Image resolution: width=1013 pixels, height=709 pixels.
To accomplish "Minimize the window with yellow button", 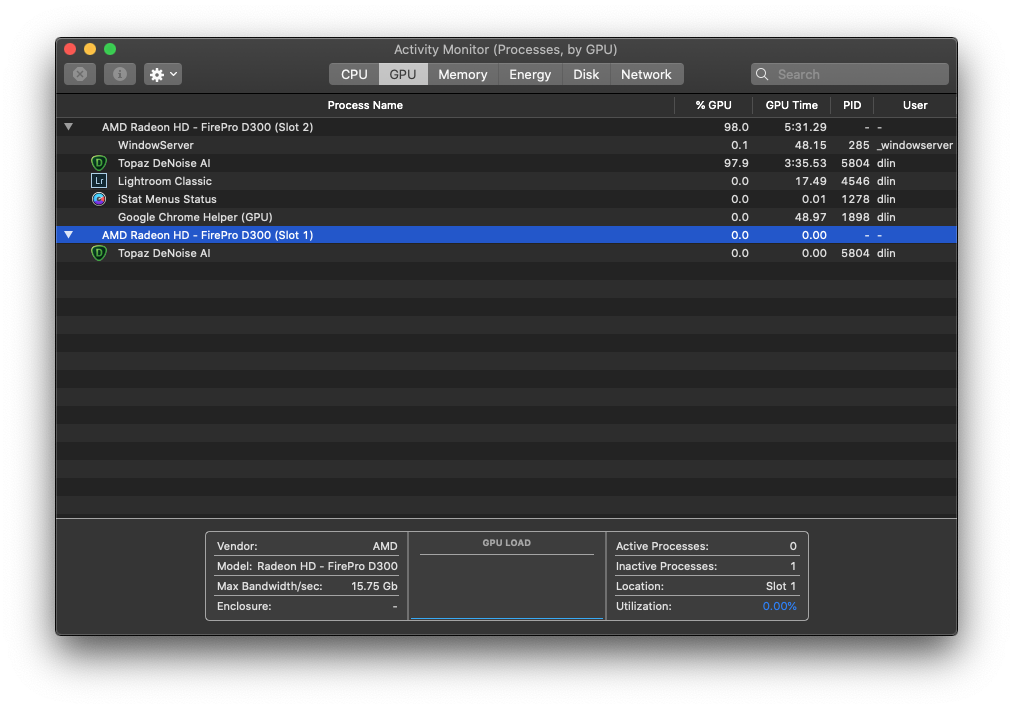I will pos(90,49).
